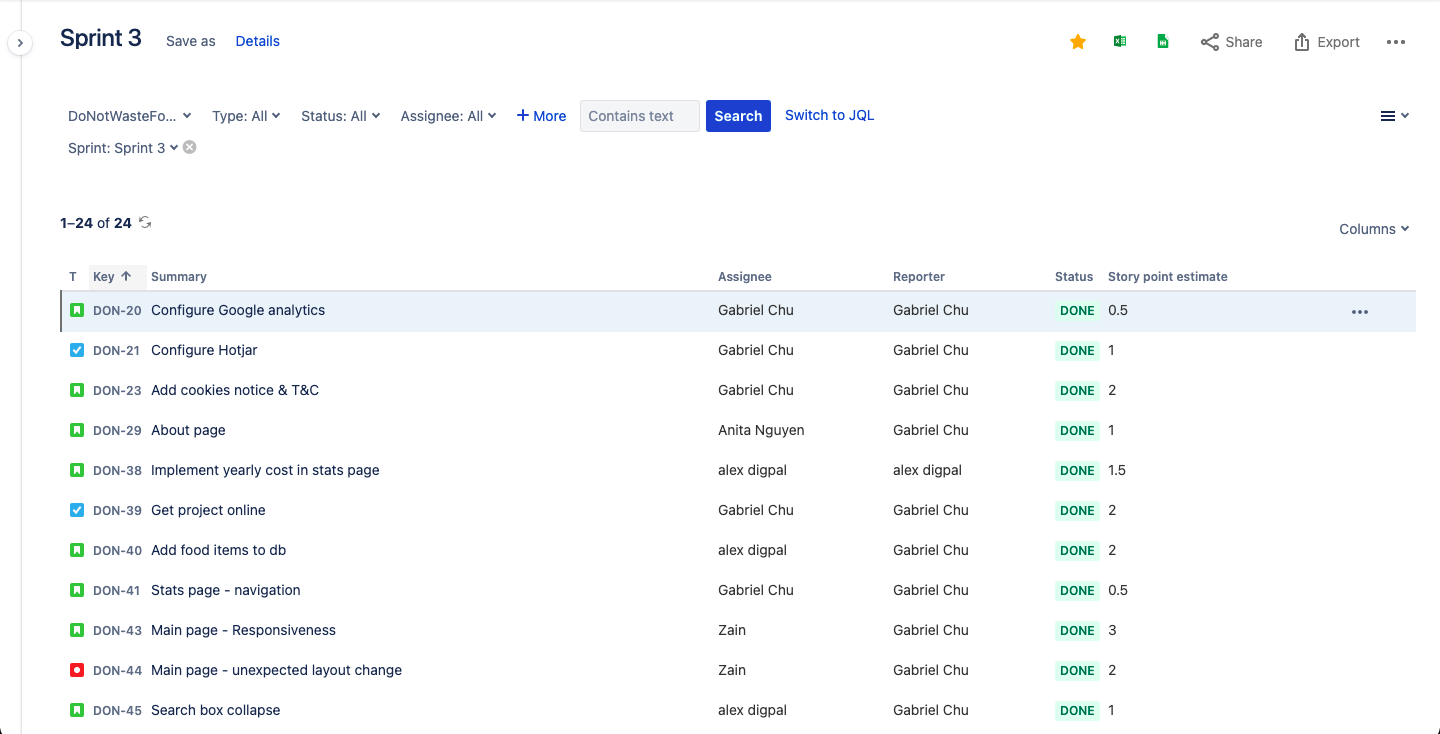Sort by the Summary column

coord(179,276)
